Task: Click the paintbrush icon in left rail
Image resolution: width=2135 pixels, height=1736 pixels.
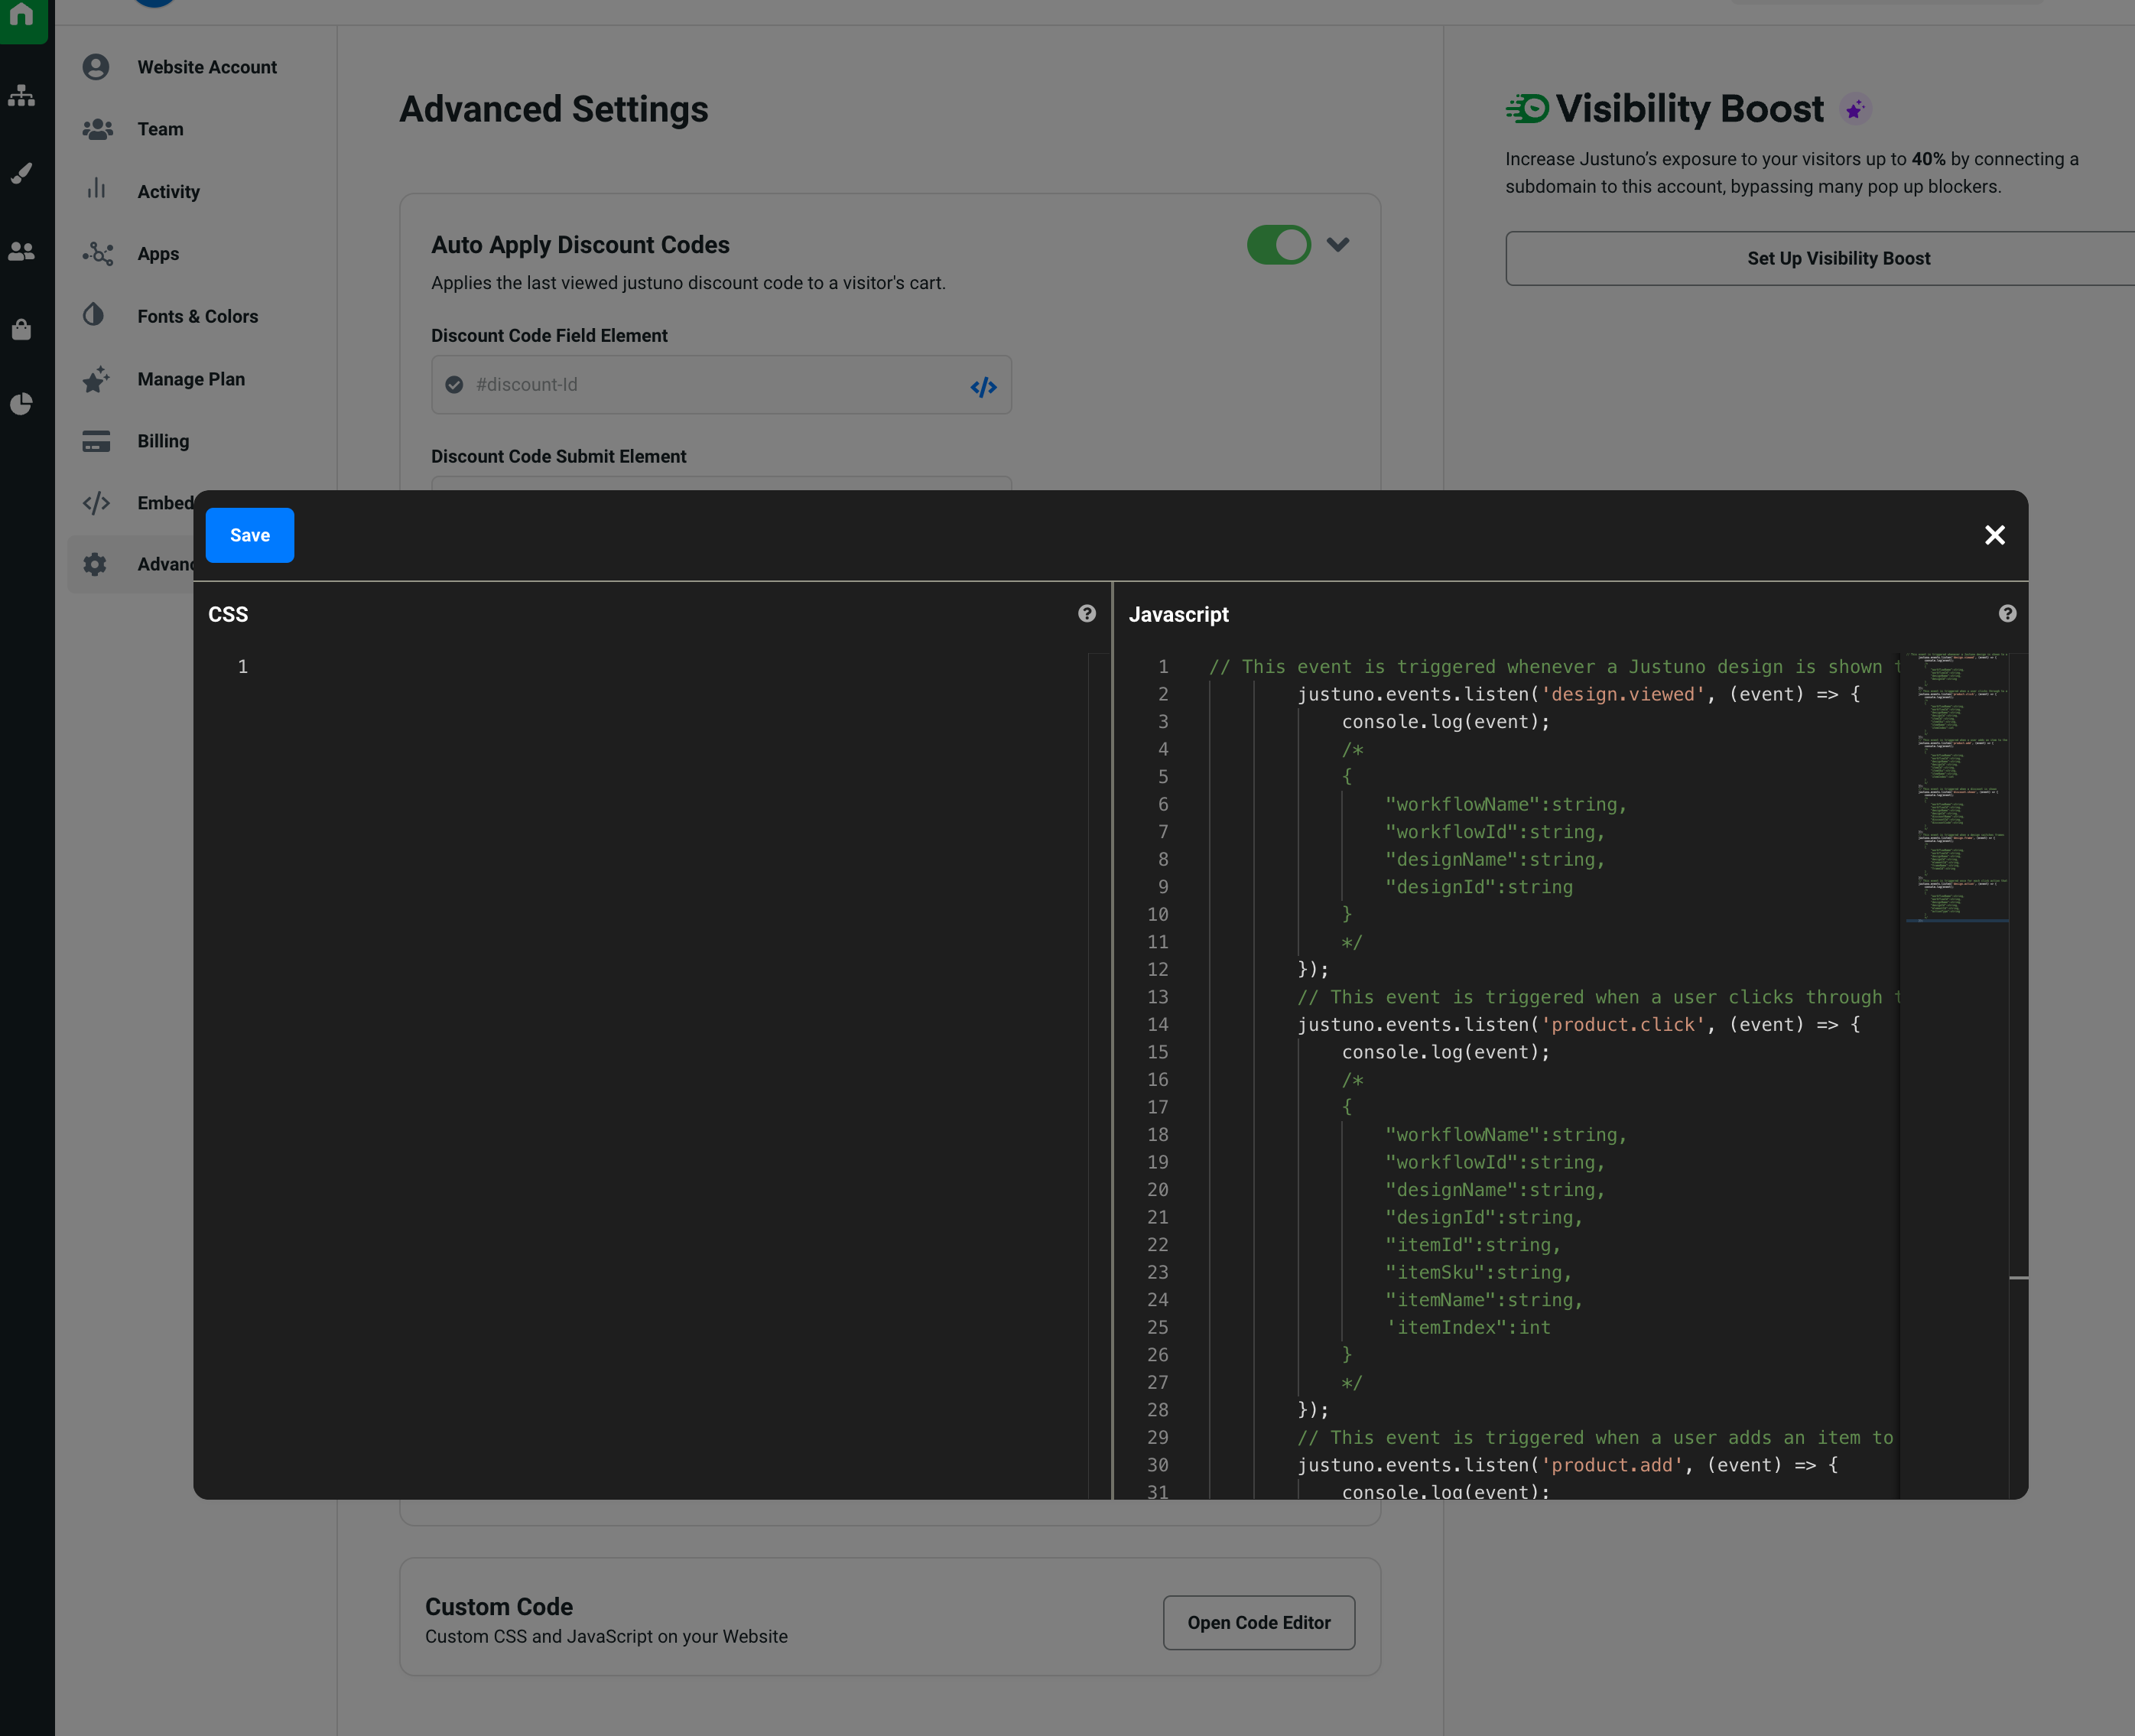Action: [22, 174]
